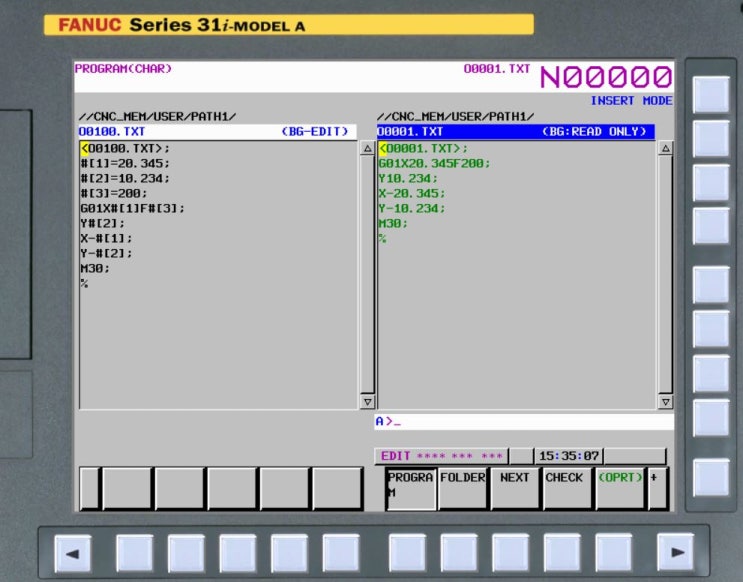Click the //CNC_MEM/USER/PATH1/ path above O0100.TXT
743x582 pixels.
pos(157,117)
